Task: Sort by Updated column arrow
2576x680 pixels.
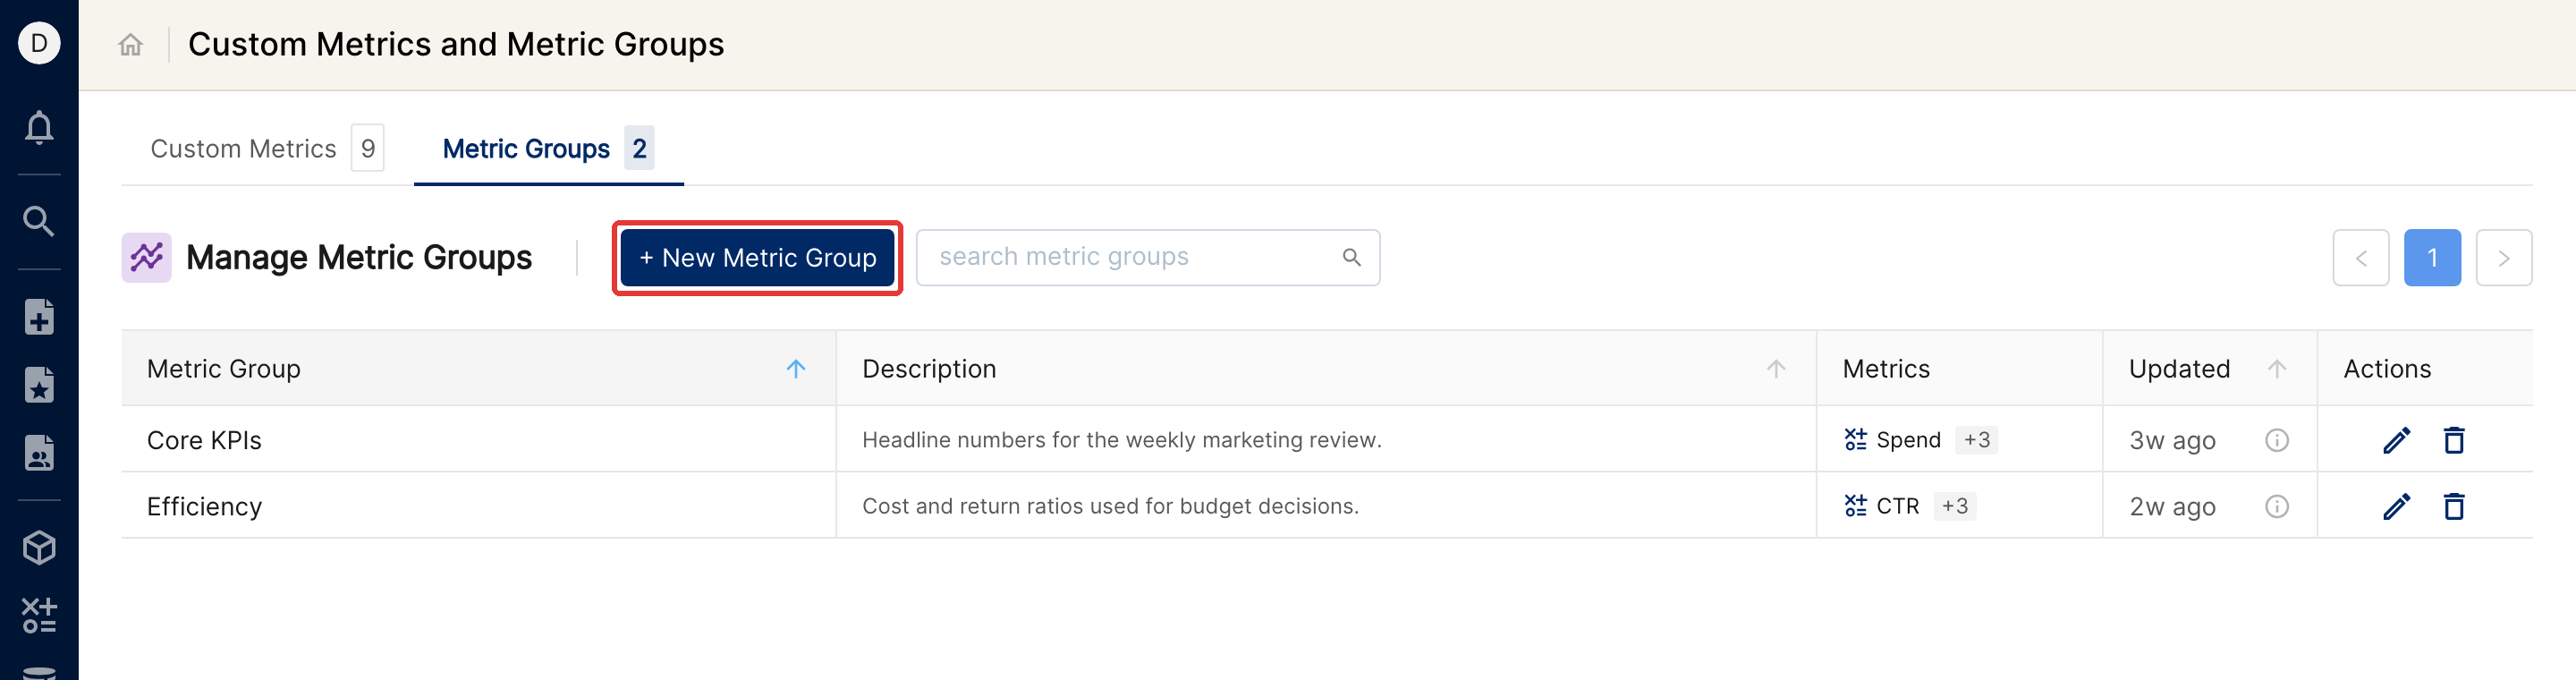Action: point(2277,368)
